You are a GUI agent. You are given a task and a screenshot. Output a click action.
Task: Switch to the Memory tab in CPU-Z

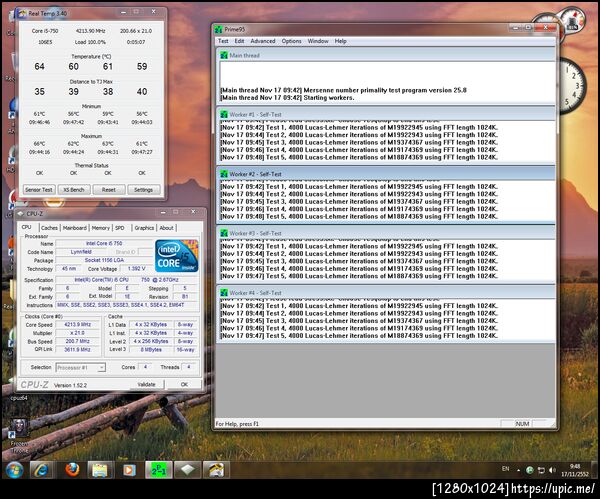tap(101, 228)
